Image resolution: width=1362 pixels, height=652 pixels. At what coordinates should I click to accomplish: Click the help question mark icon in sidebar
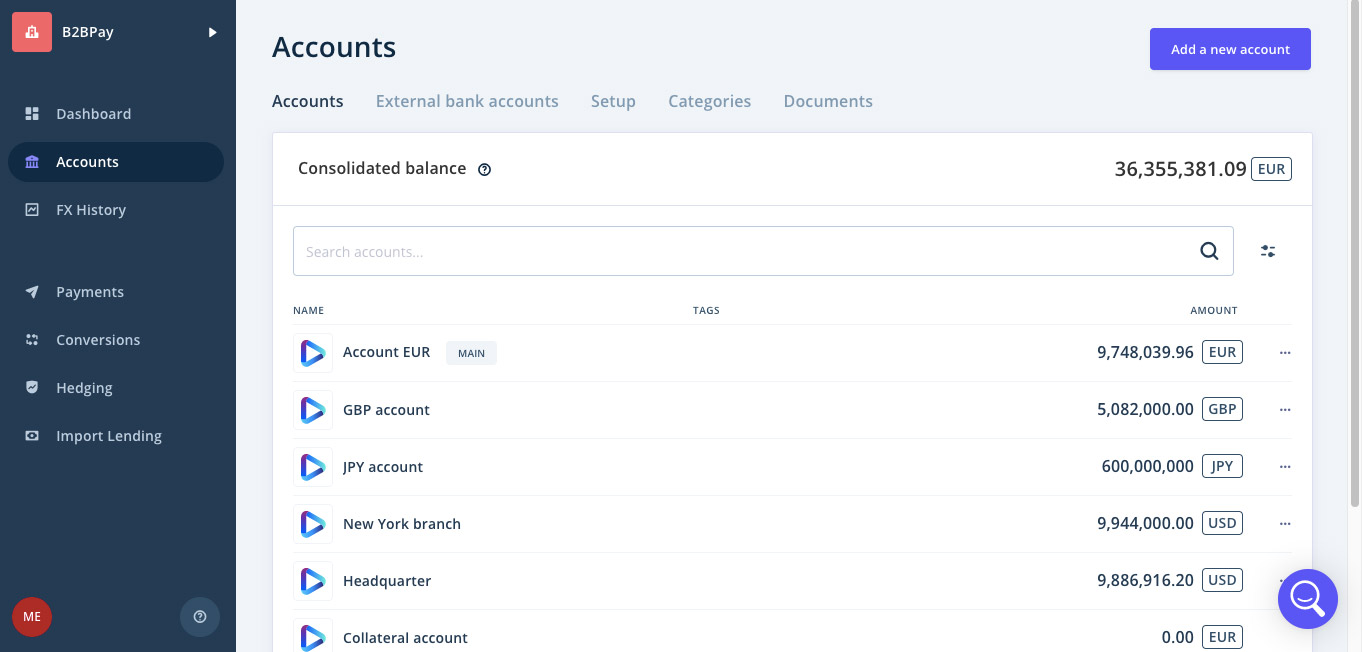point(200,617)
